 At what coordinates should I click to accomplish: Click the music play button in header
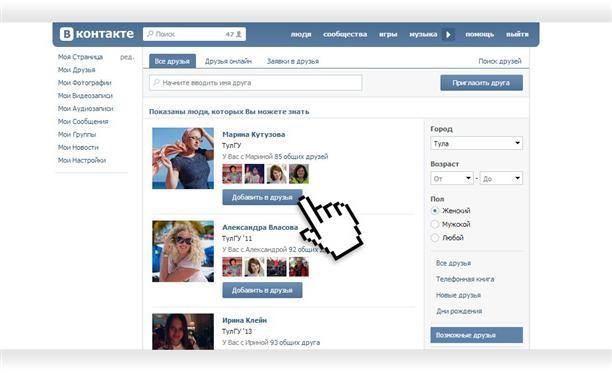[448, 34]
